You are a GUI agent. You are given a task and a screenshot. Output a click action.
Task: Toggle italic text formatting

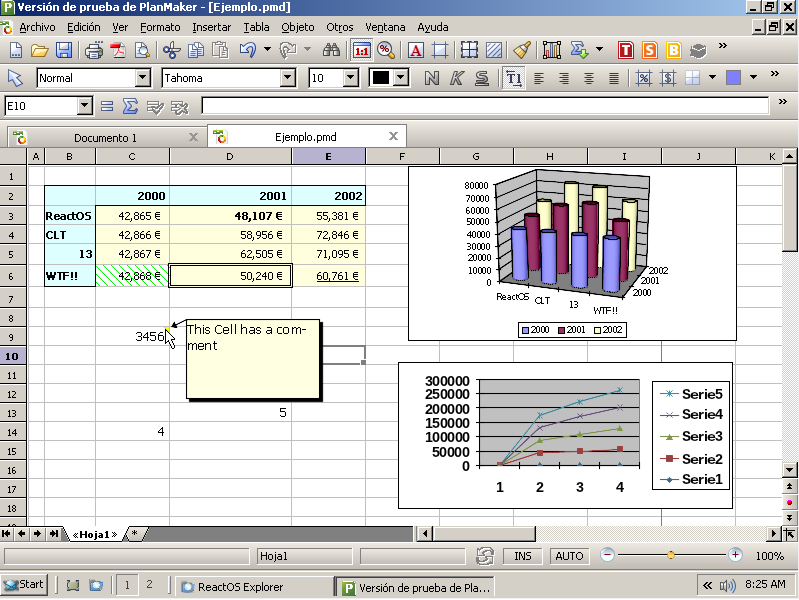click(x=457, y=77)
